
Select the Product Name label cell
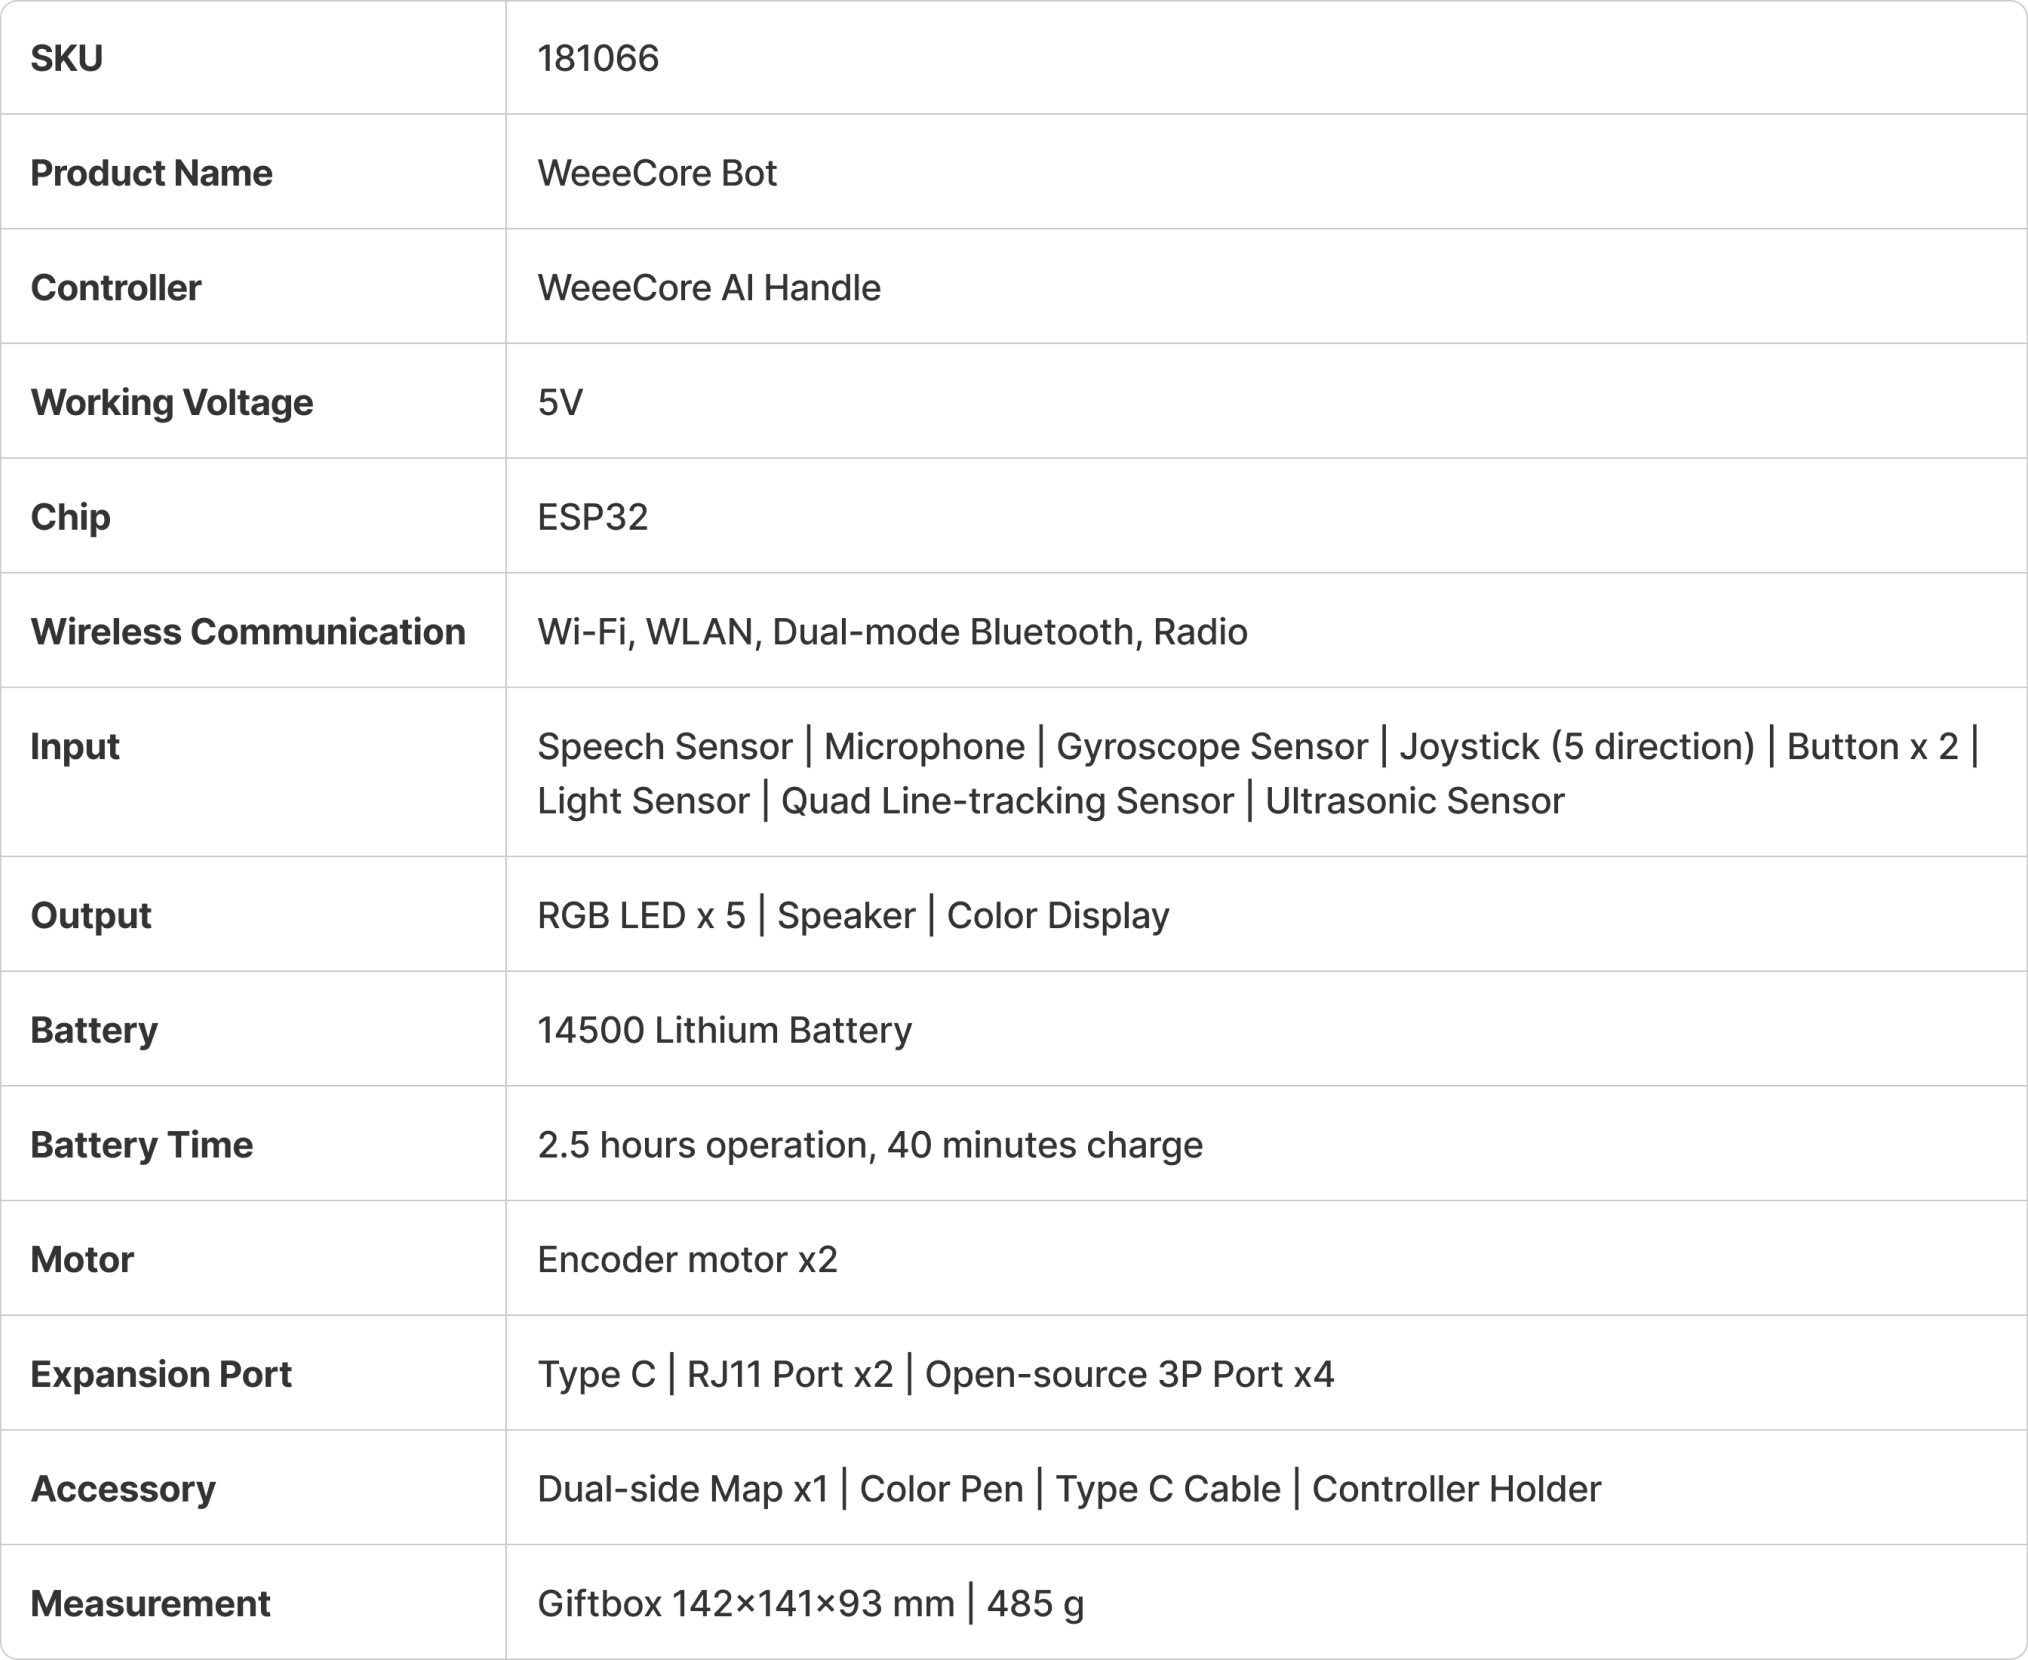pyautogui.click(x=151, y=173)
